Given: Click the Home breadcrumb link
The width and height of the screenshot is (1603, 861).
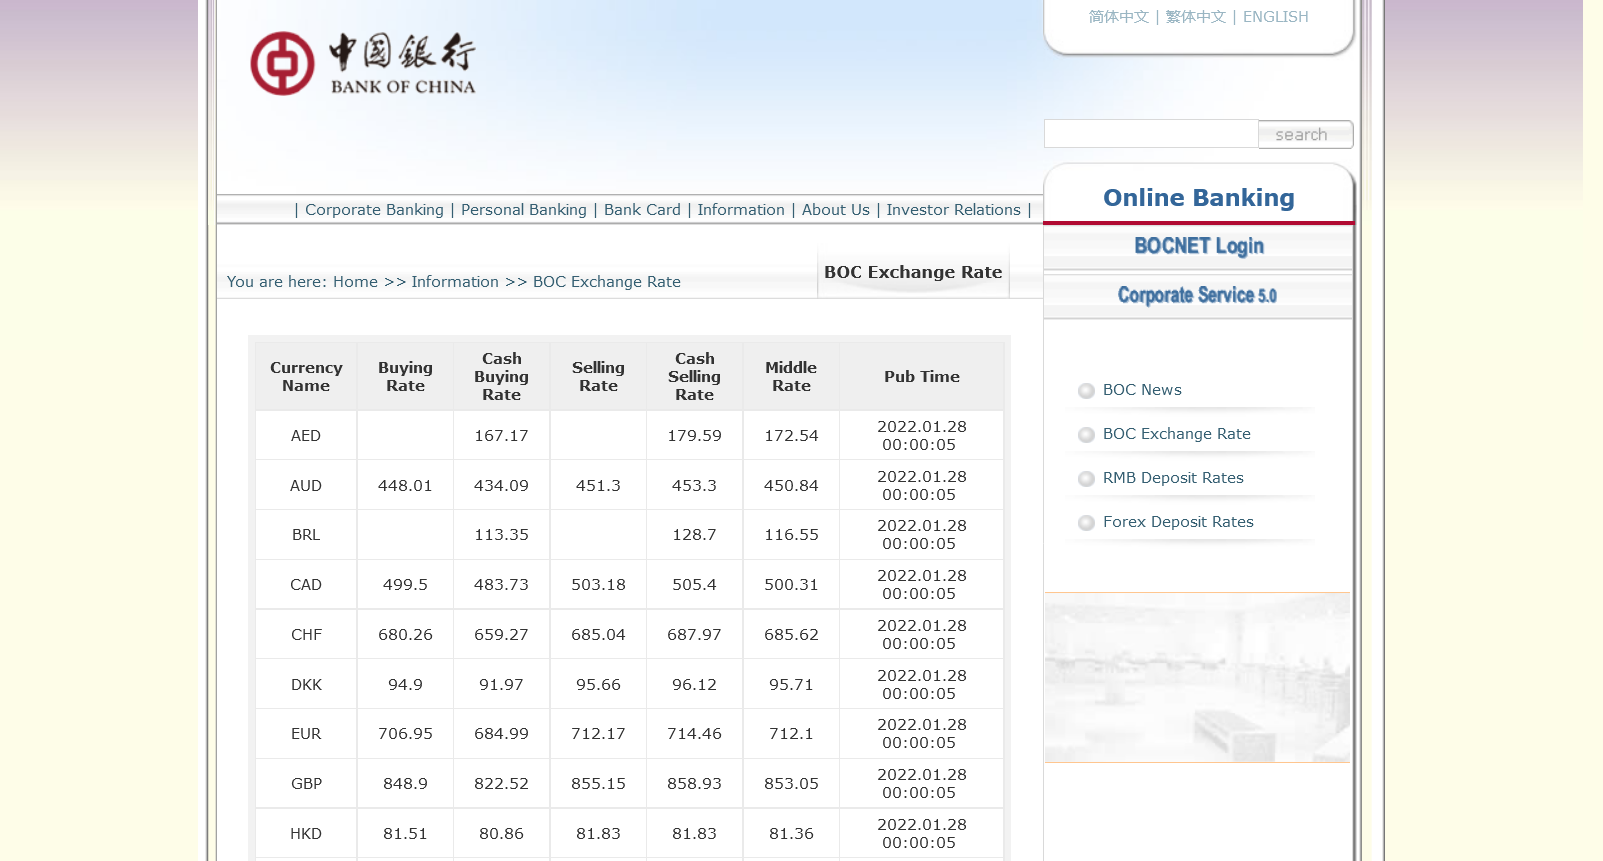Looking at the screenshot, I should point(355,282).
